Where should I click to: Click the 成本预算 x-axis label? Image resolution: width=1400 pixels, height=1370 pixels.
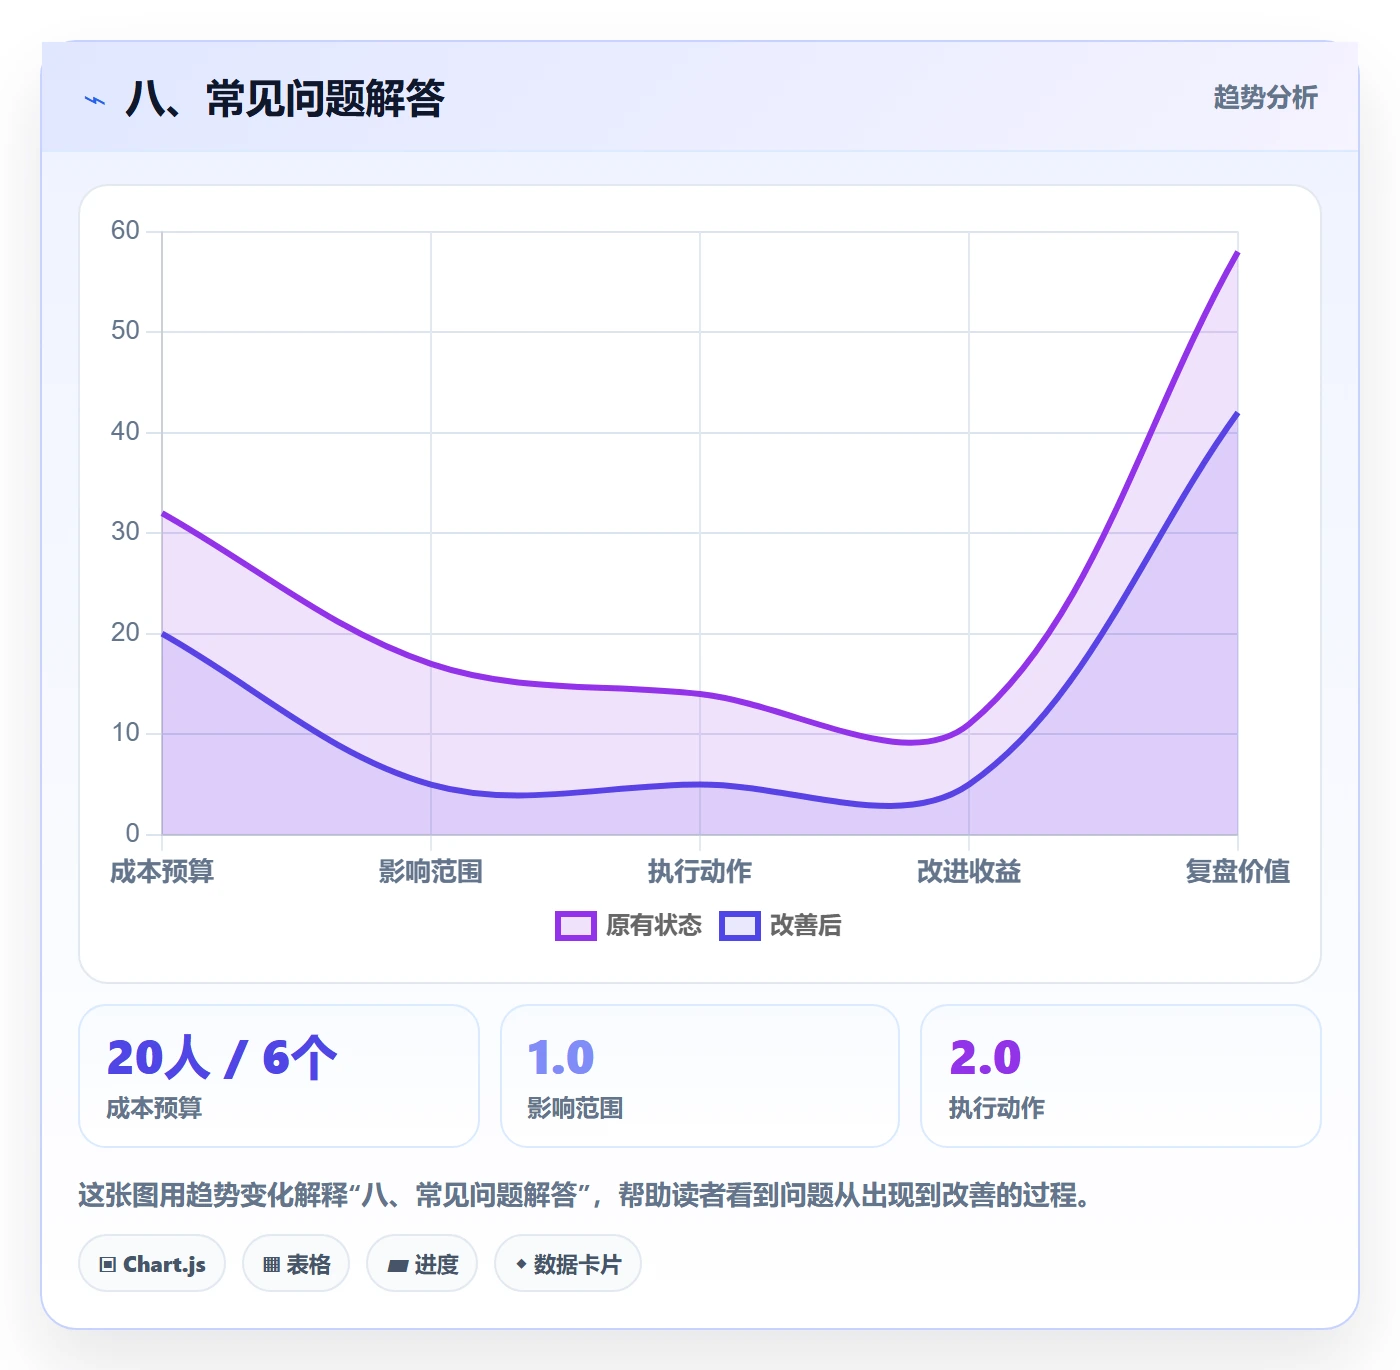pos(162,872)
